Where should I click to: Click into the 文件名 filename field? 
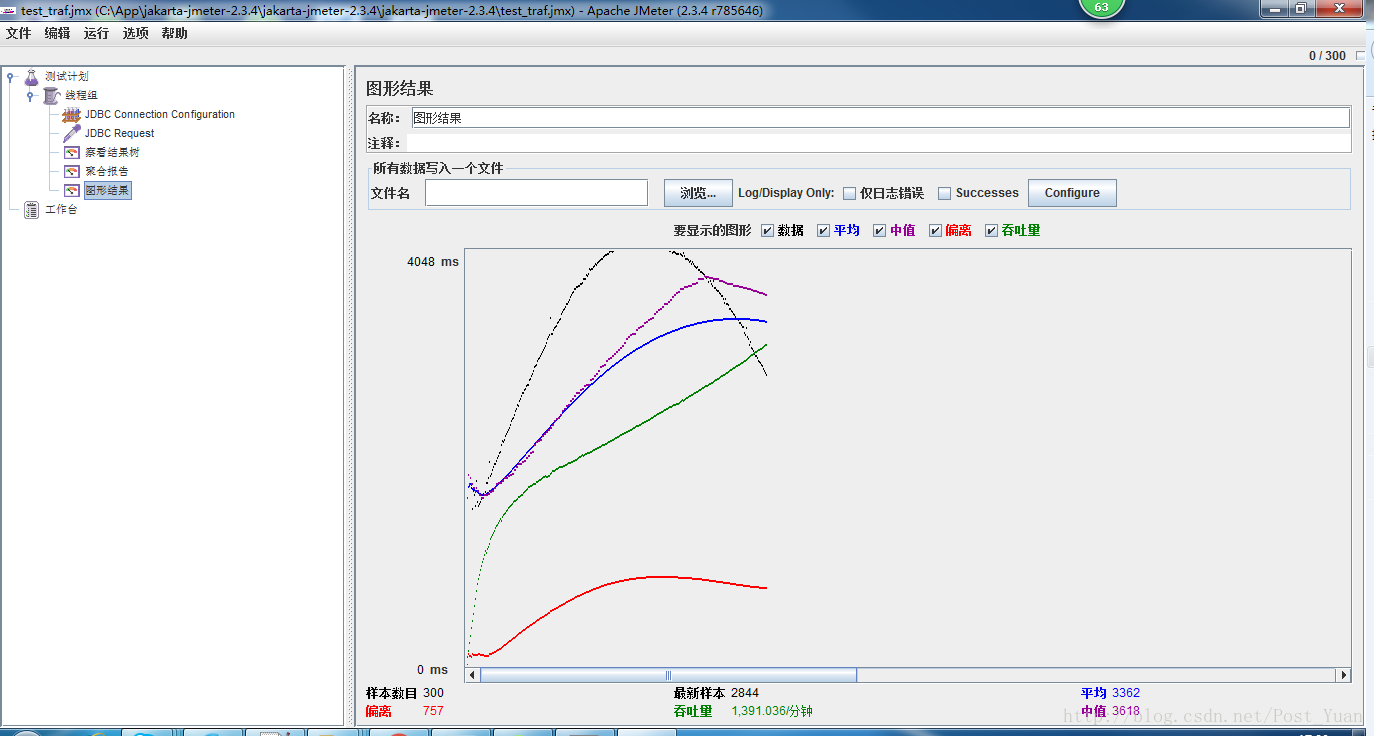coord(536,193)
